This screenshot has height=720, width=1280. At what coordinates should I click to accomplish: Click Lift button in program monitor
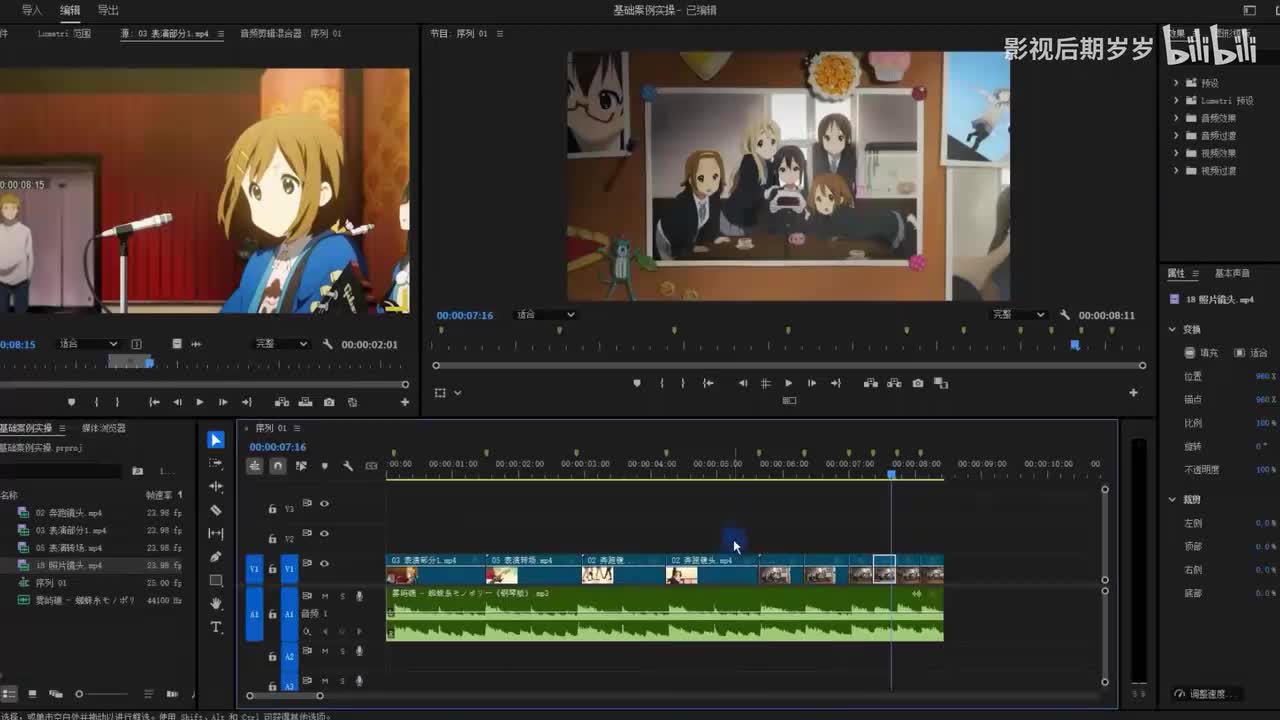(871, 383)
